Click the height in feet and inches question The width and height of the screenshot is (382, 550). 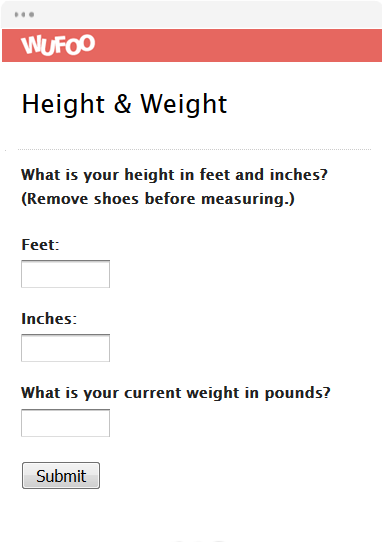[x=174, y=174]
